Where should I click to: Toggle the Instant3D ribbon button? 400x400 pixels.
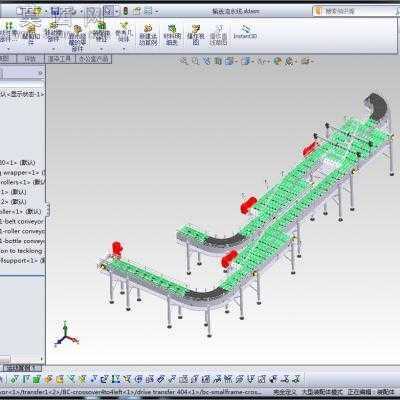[x=245, y=32]
